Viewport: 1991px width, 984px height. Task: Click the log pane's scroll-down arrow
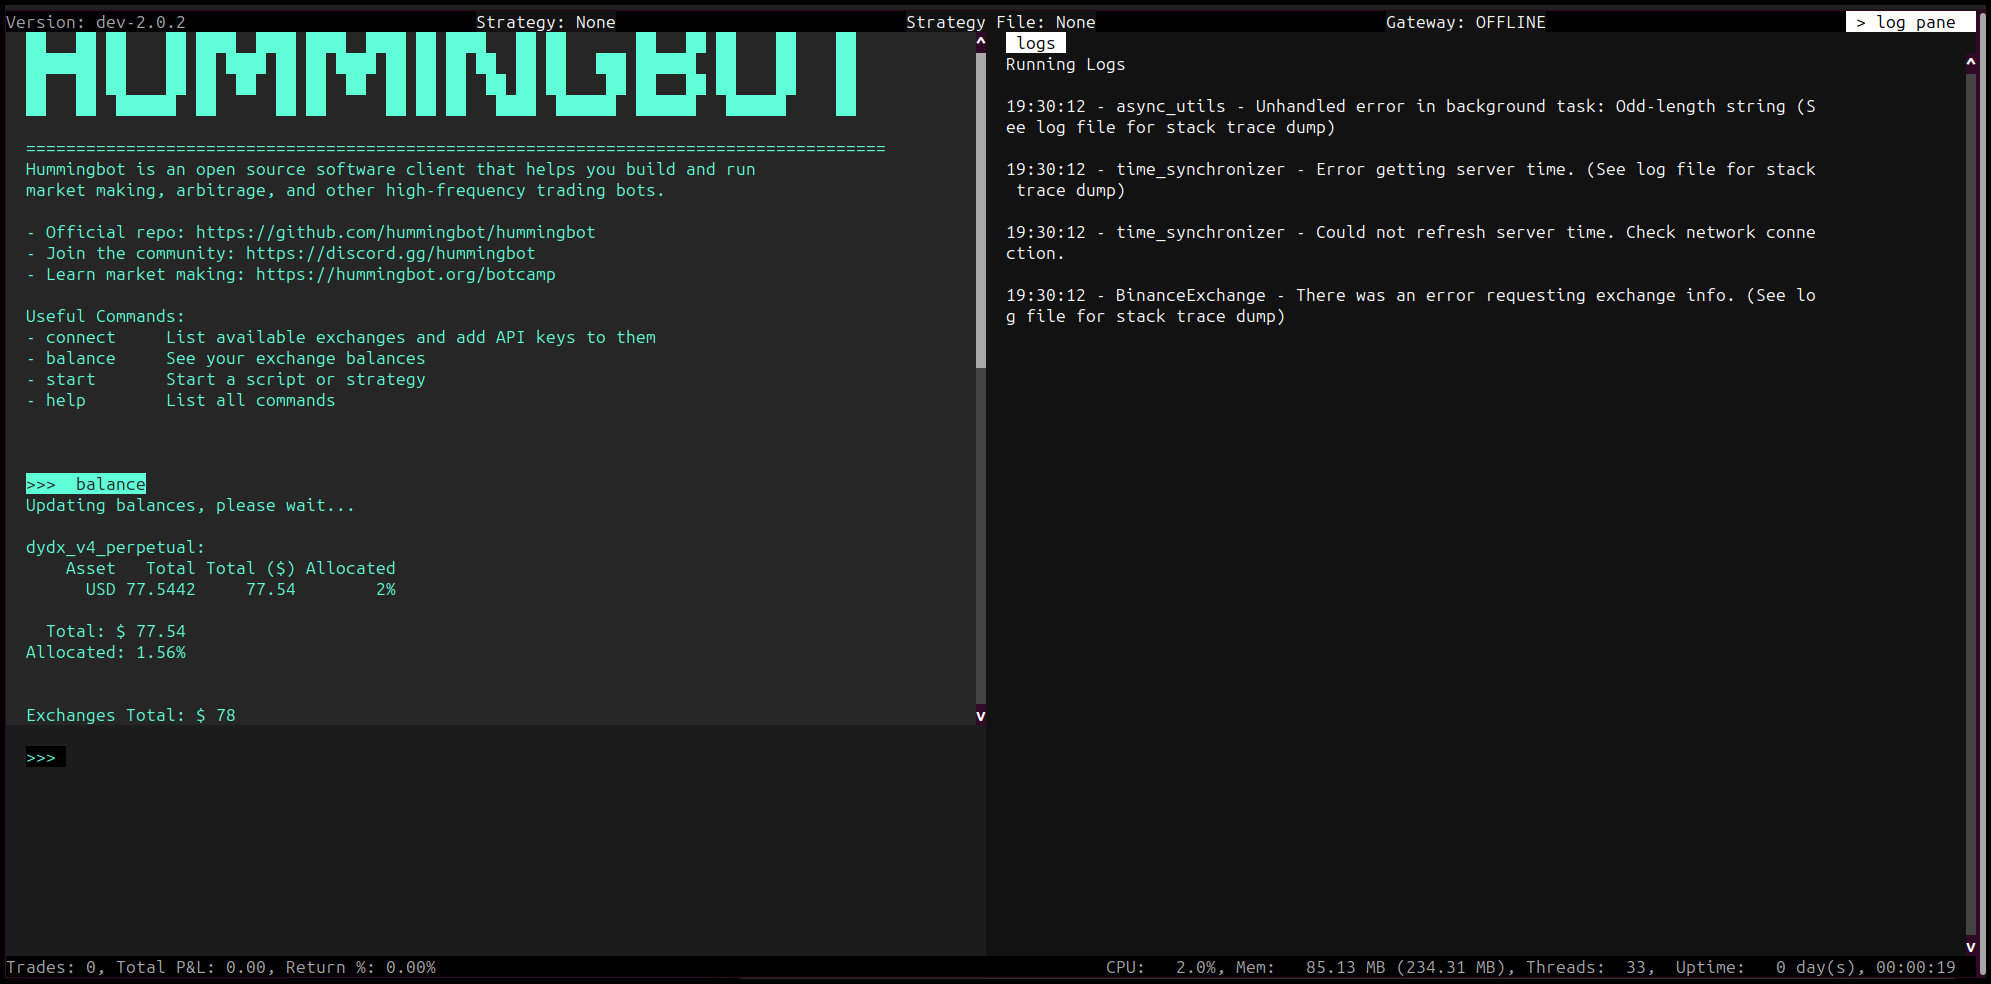click(1970, 946)
